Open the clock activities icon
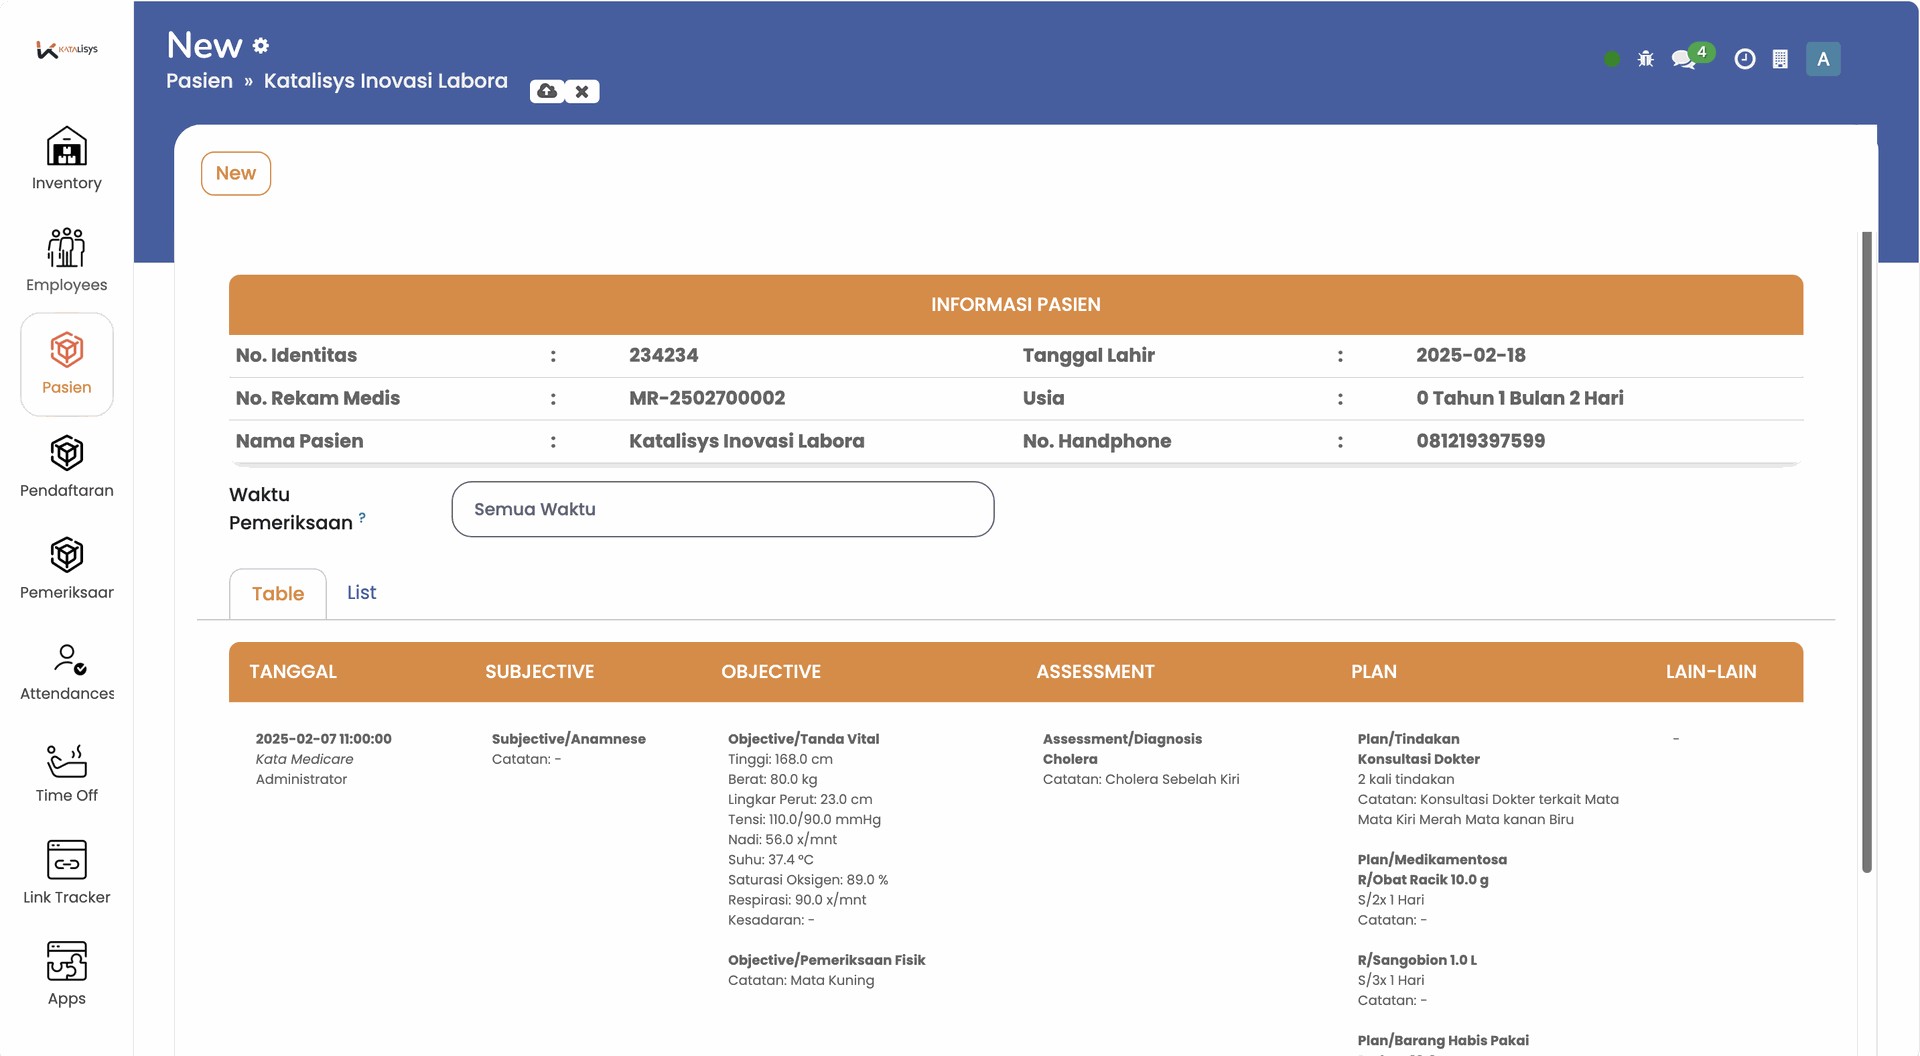Viewport: 1920px width, 1056px height. point(1744,59)
